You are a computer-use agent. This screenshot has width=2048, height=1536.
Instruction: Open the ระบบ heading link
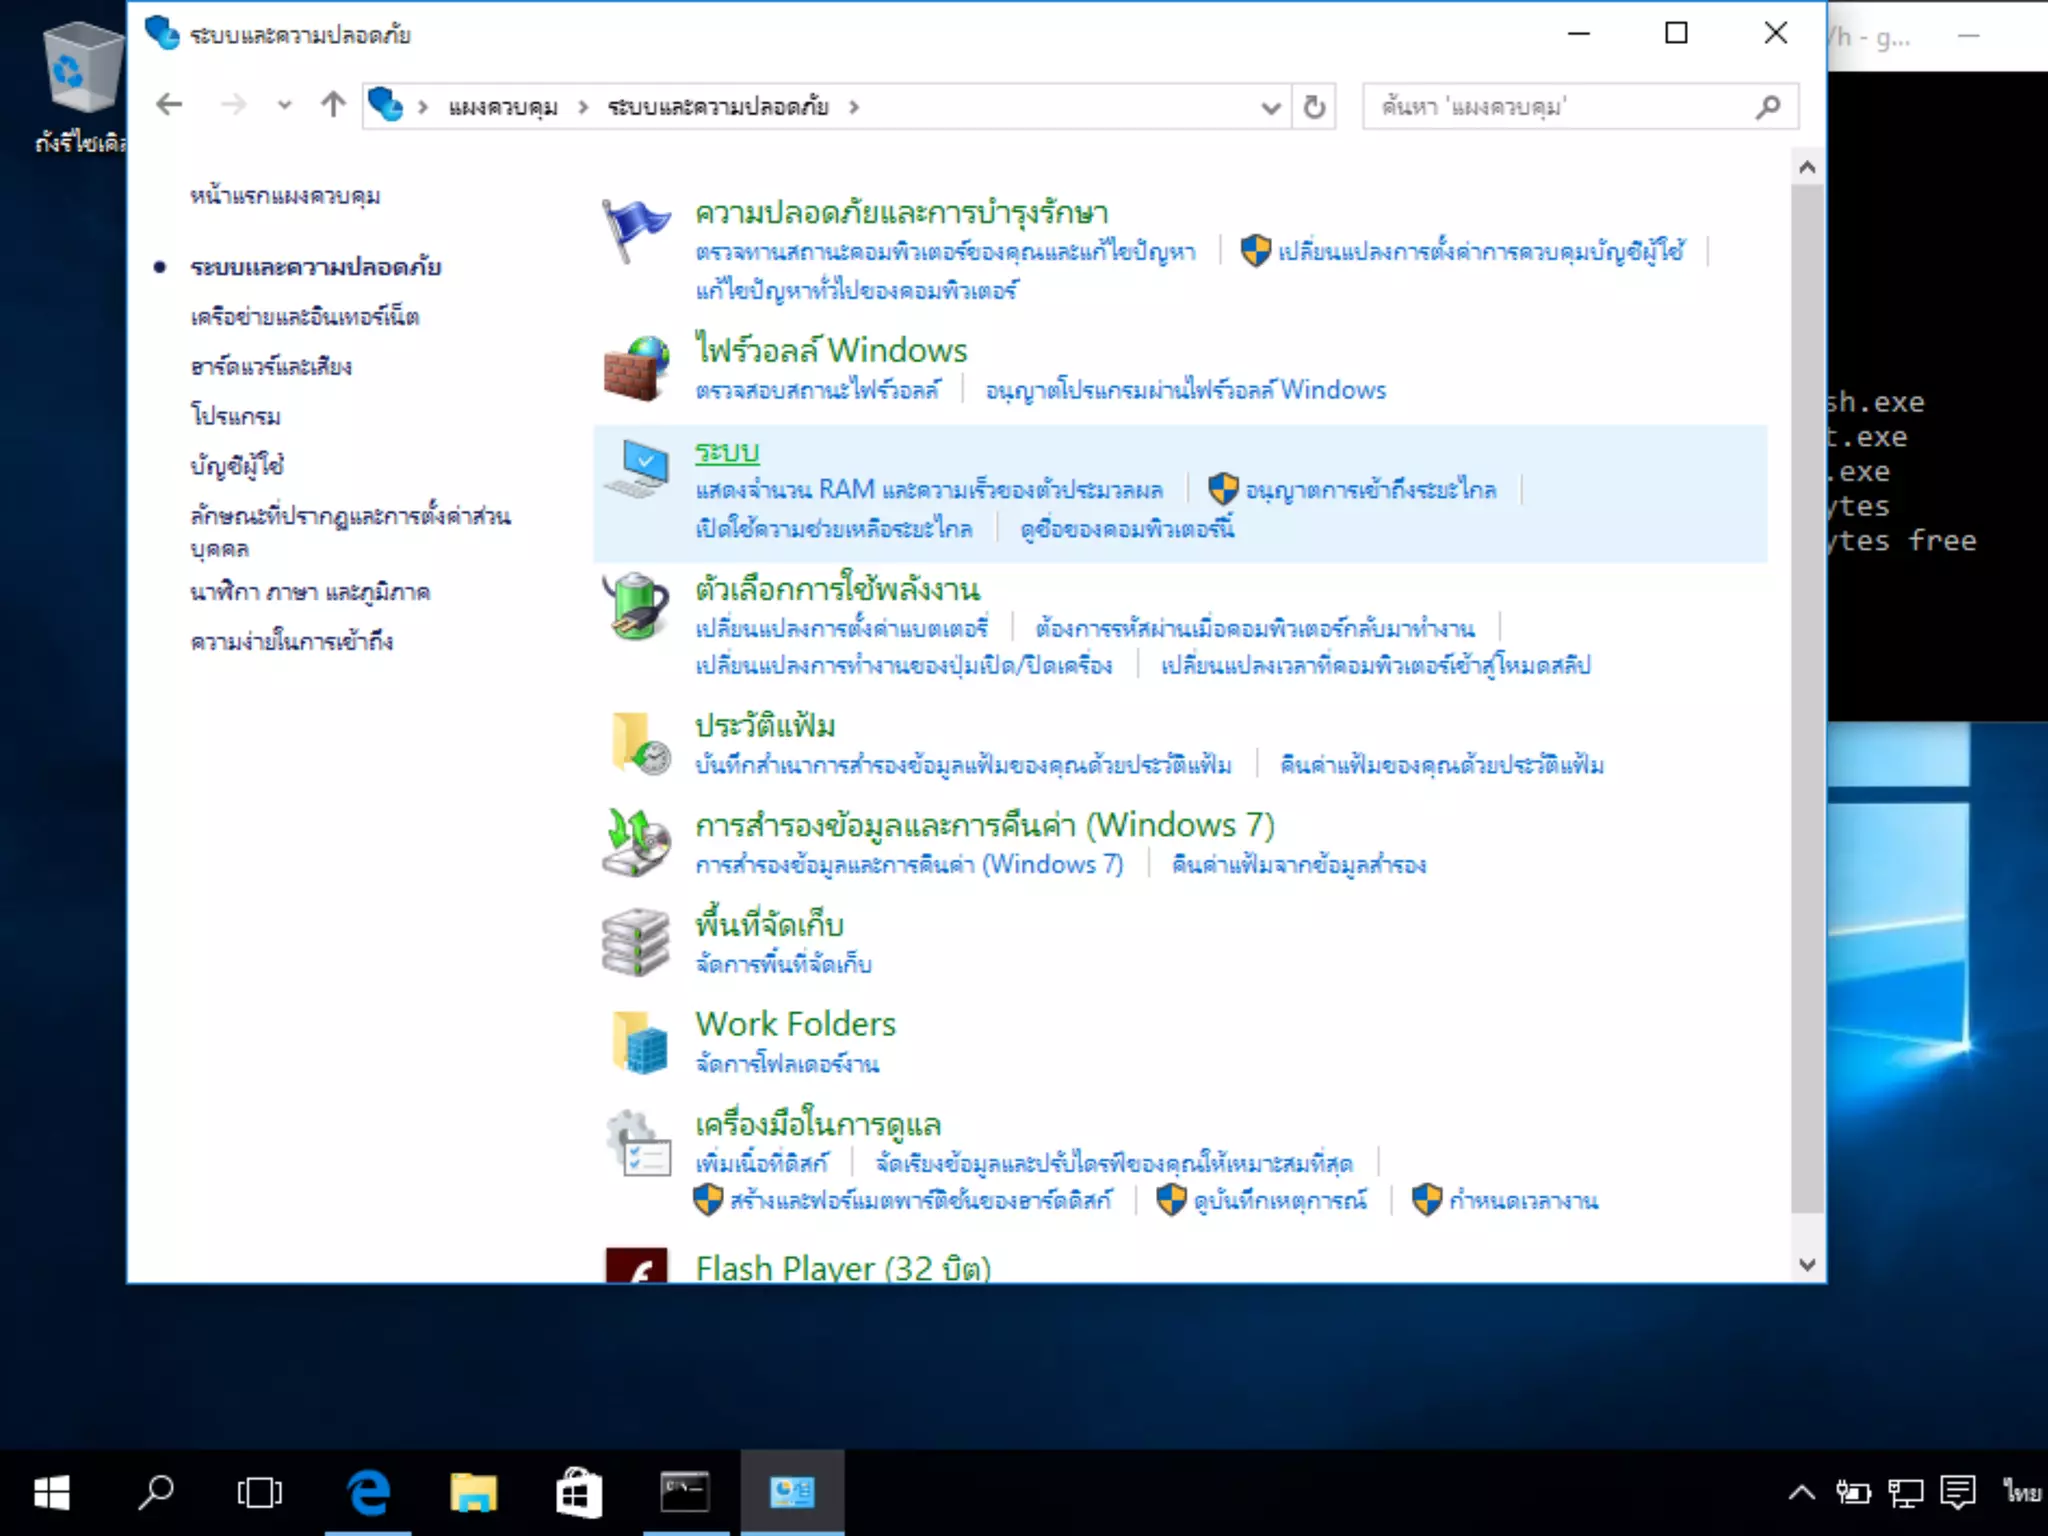click(x=727, y=452)
